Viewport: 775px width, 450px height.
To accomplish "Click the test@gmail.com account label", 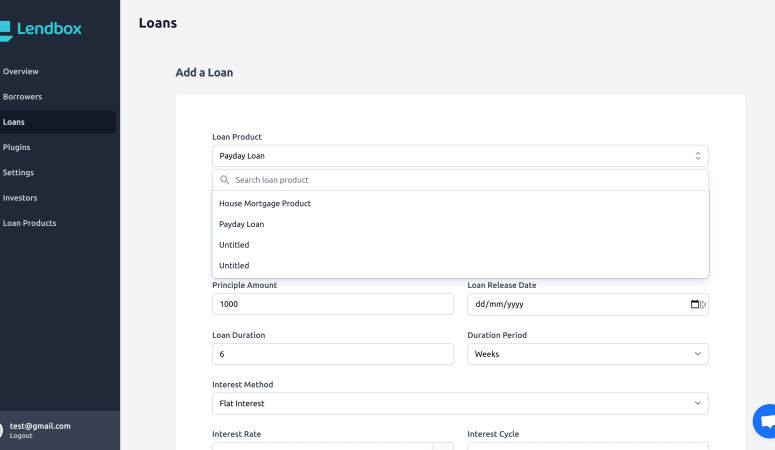I will (40, 426).
